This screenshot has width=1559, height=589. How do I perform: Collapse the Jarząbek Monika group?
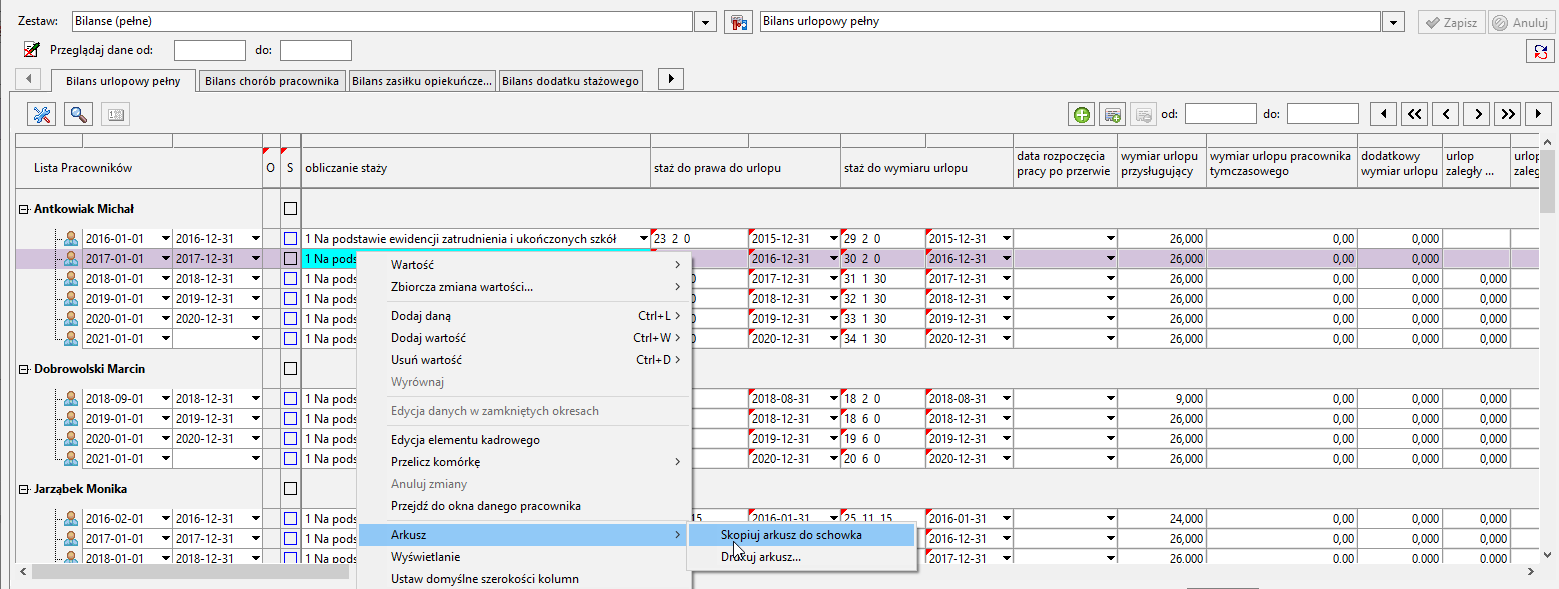pos(24,489)
